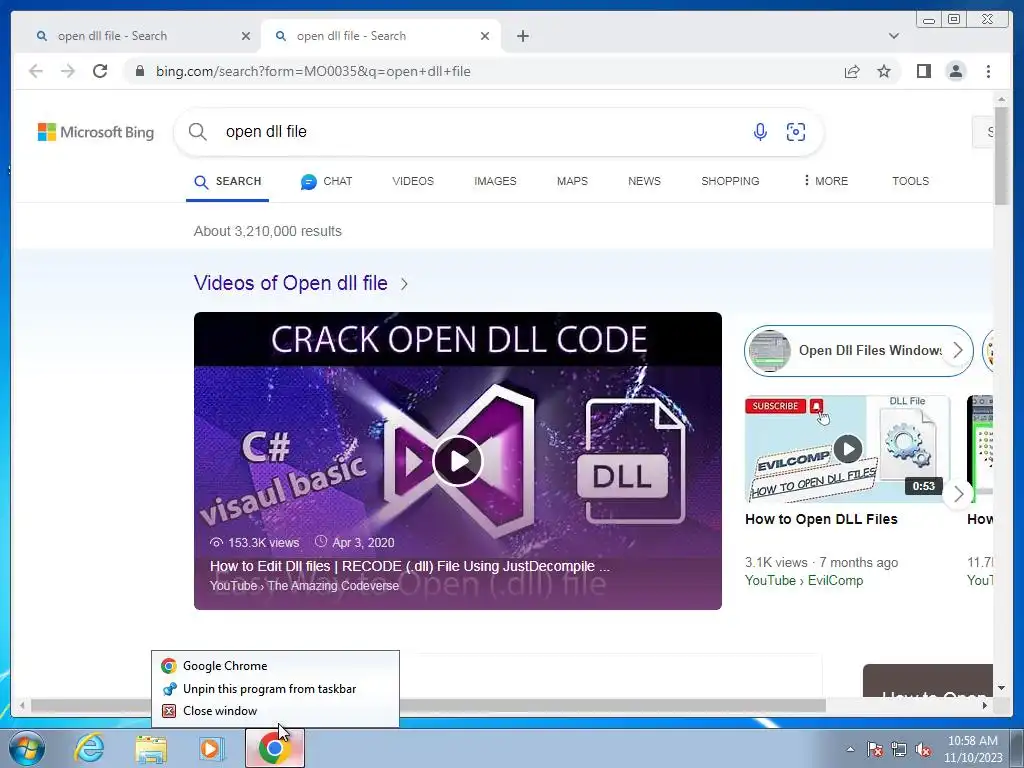The width and height of the screenshot is (1024, 768).
Task: Play the Crack Open DLL Code video
Action: click(x=457, y=461)
